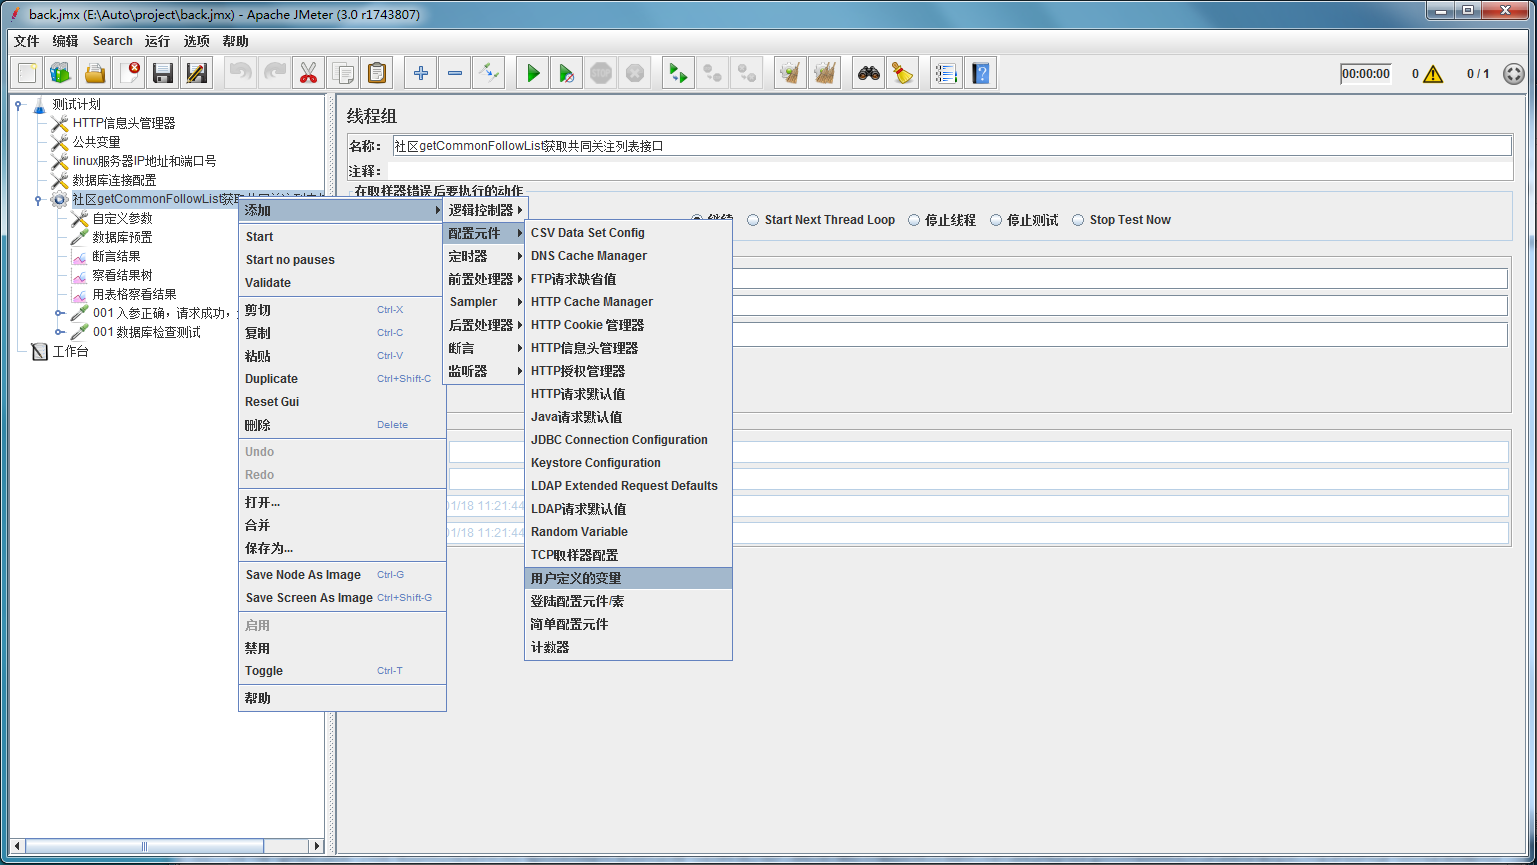Click the Expand all plus icon
This screenshot has width=1537, height=865.
421,73
